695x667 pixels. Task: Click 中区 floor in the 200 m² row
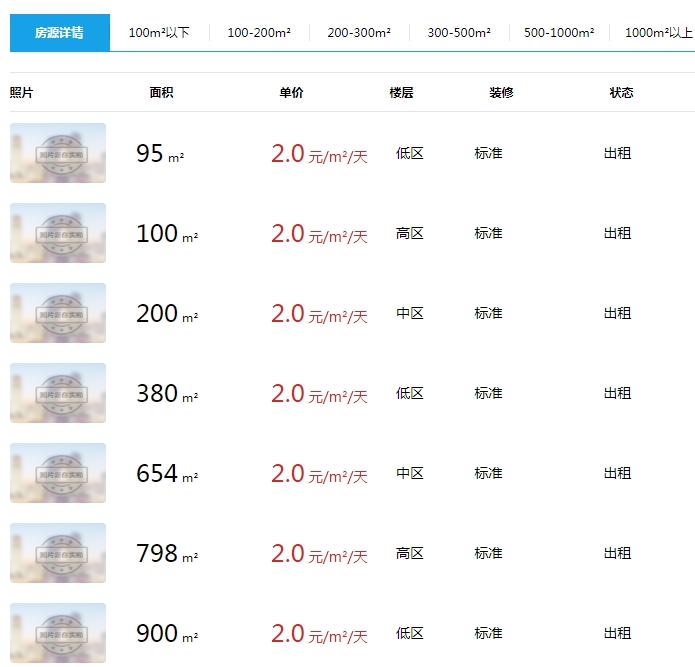click(x=410, y=313)
